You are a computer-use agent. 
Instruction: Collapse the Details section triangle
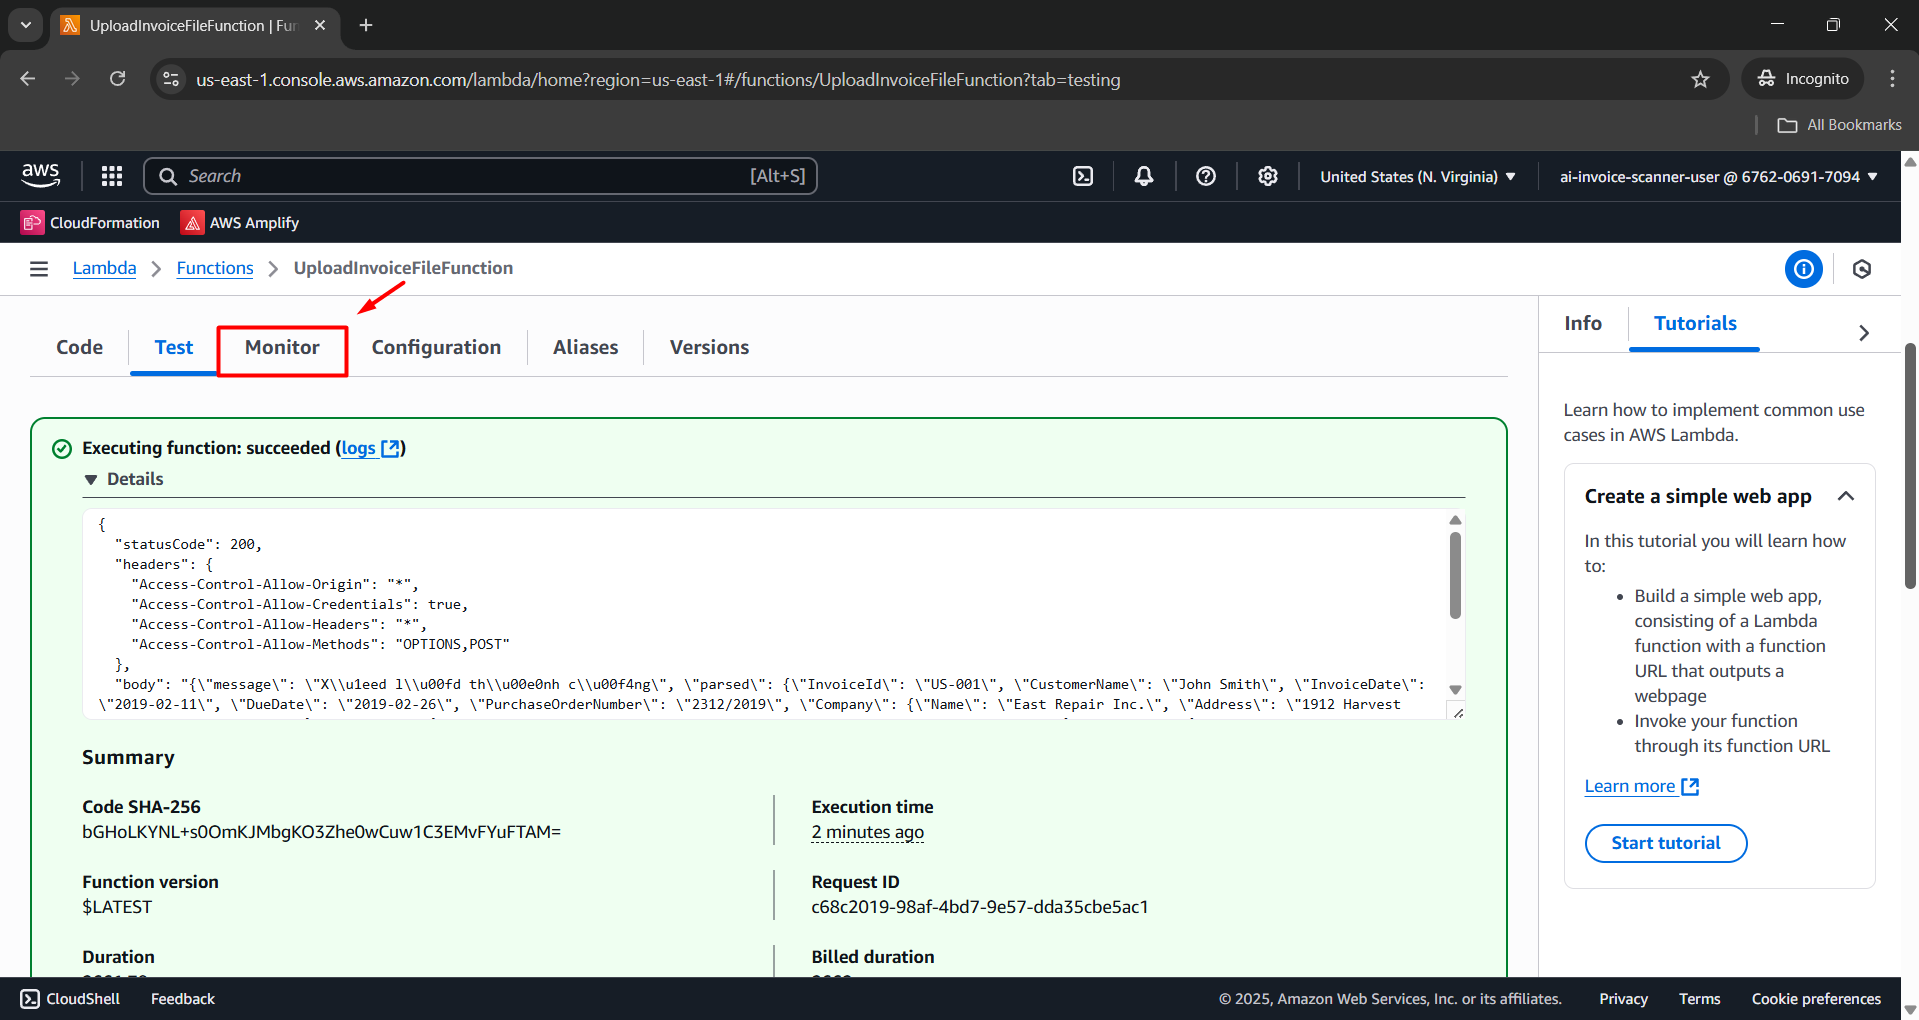91,480
